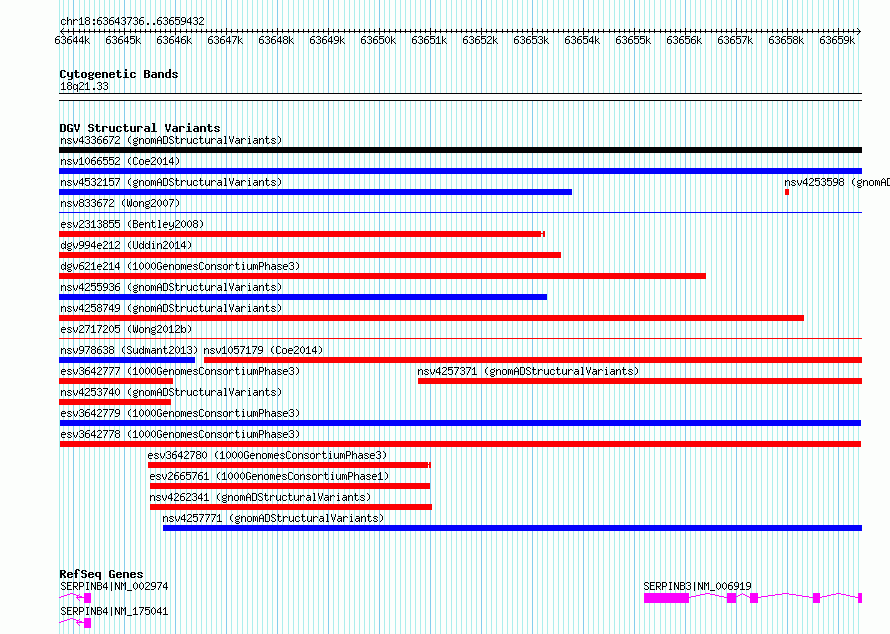Screen dimensions: 890x634
Task: Click the esv2717205 (Wong2012b) label
Action: point(126,329)
